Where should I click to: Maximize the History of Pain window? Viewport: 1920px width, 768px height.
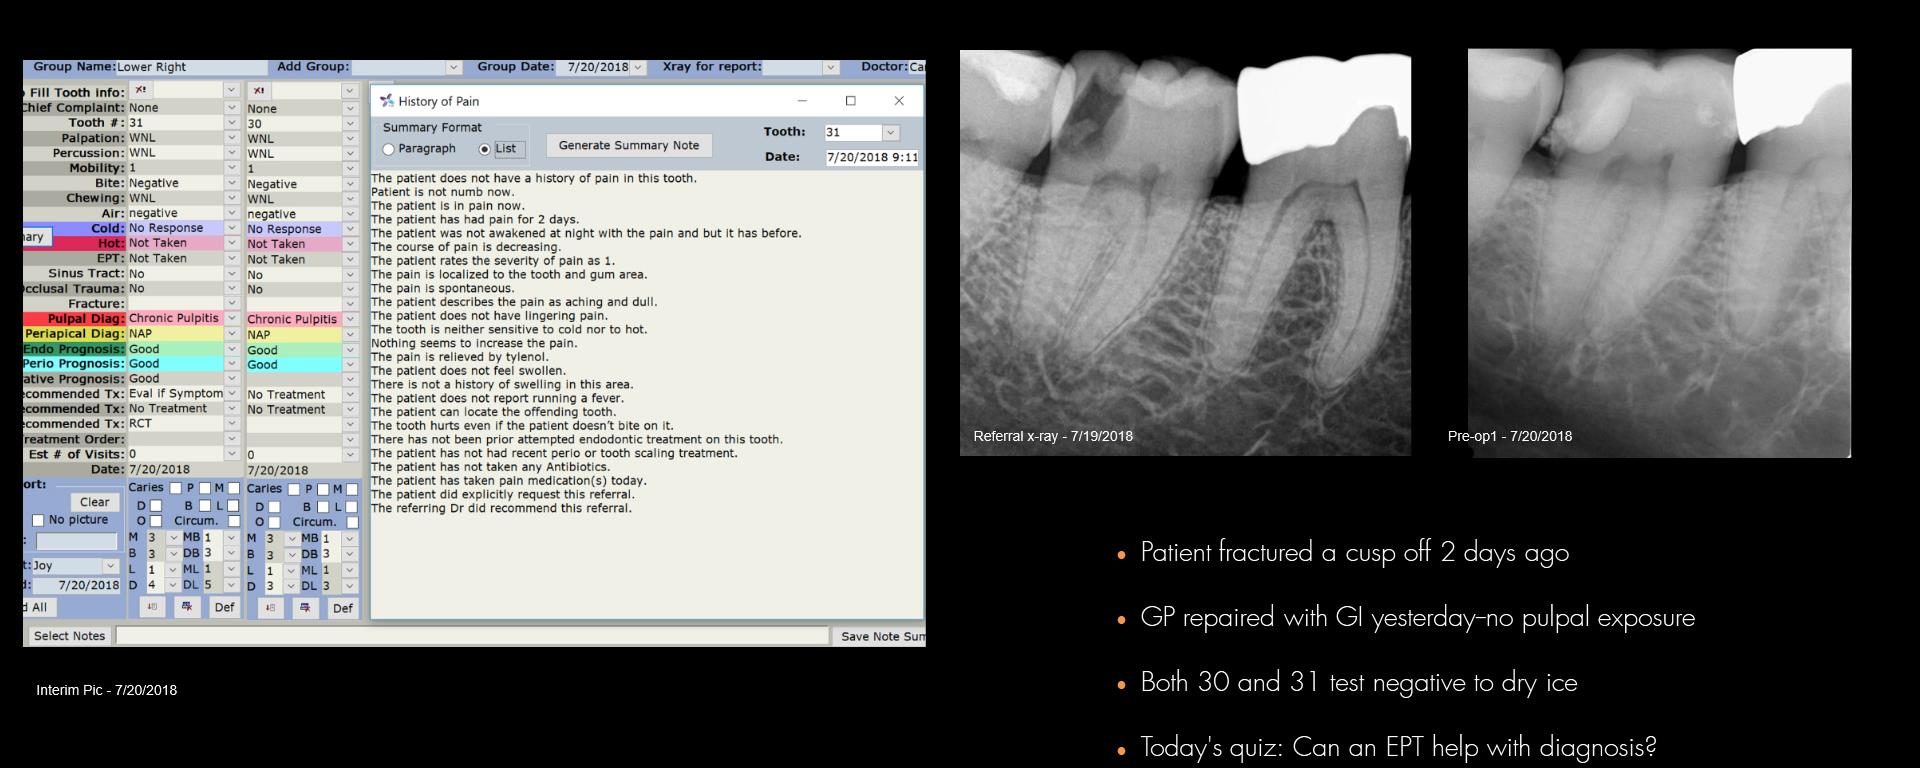click(851, 100)
